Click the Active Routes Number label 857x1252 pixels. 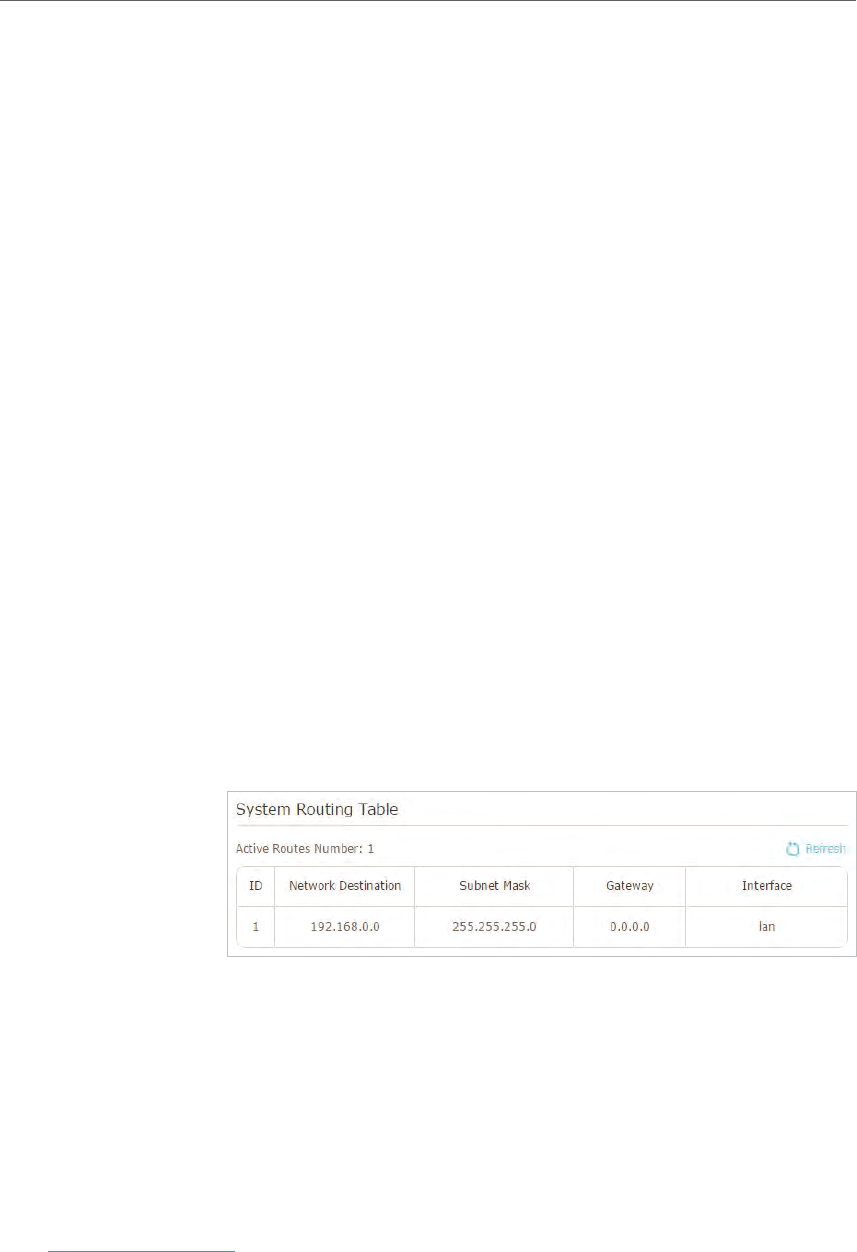(x=305, y=849)
